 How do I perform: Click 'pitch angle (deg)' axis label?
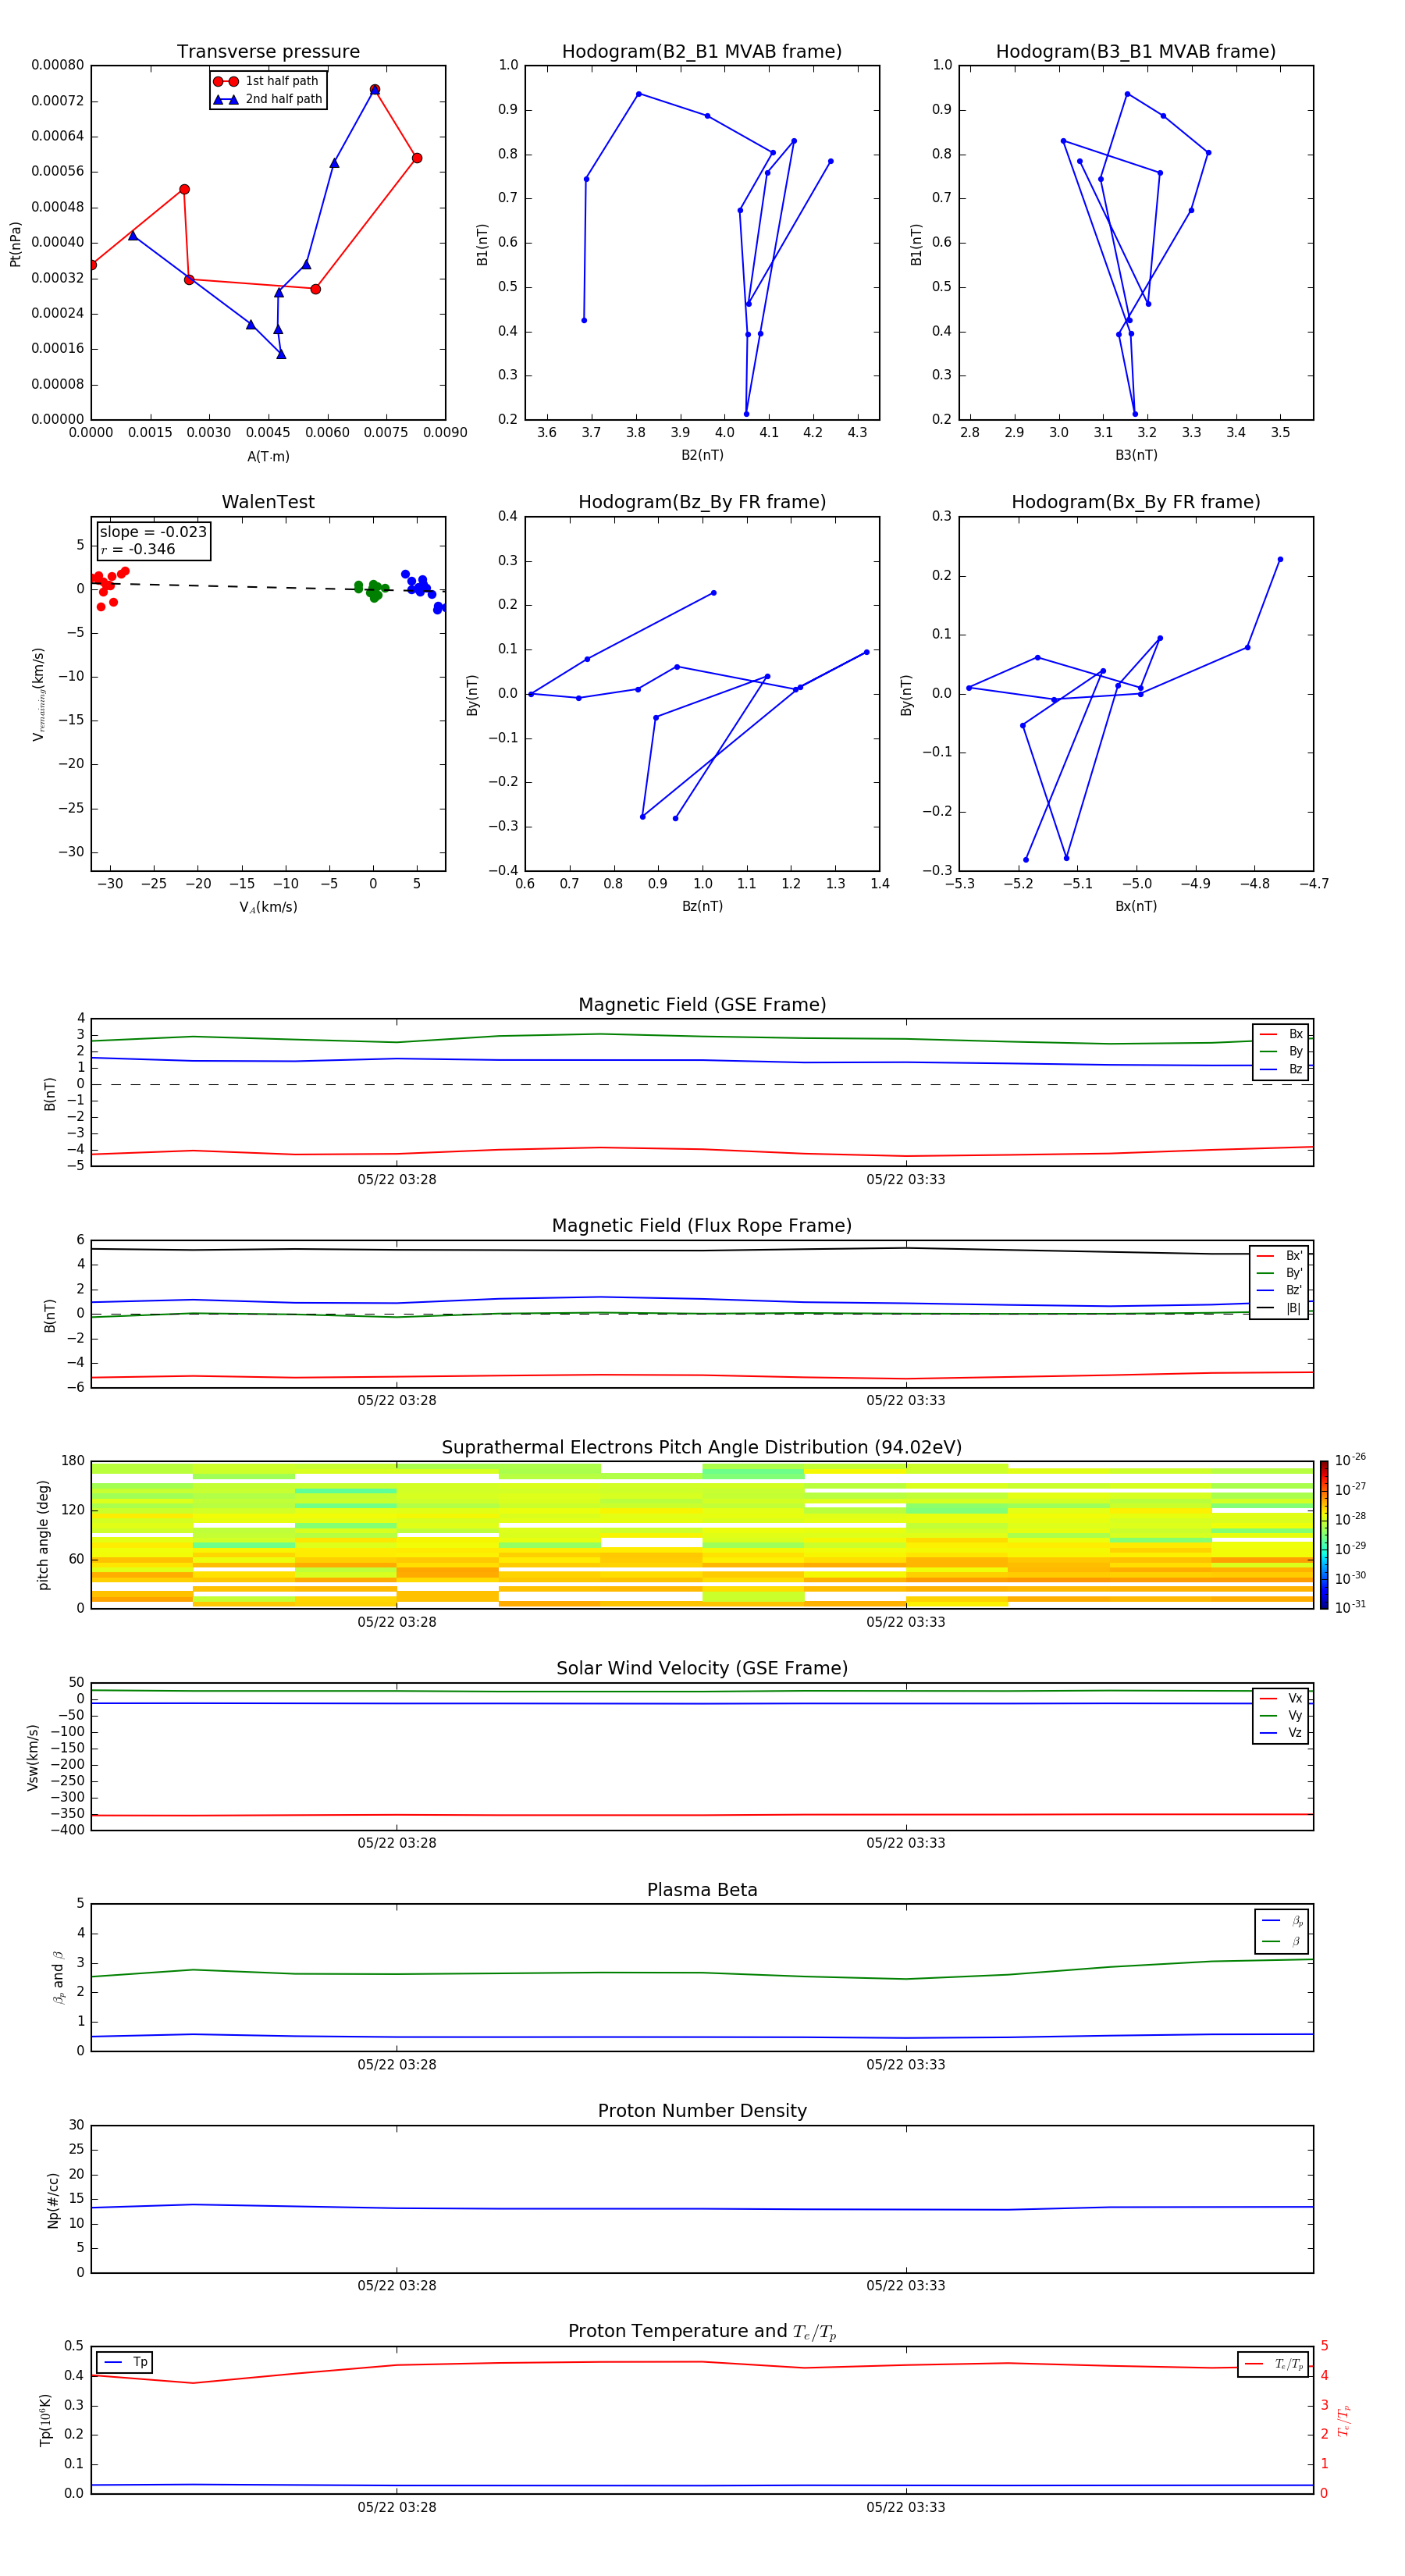coord(43,1534)
